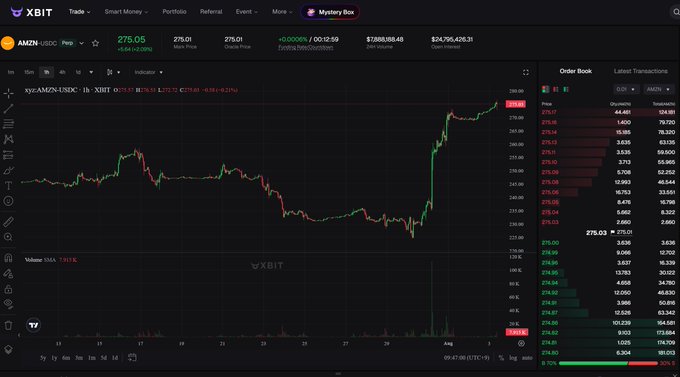This screenshot has height=377, width=680.
Task: Select the Text annotation tool
Action: 8,186
